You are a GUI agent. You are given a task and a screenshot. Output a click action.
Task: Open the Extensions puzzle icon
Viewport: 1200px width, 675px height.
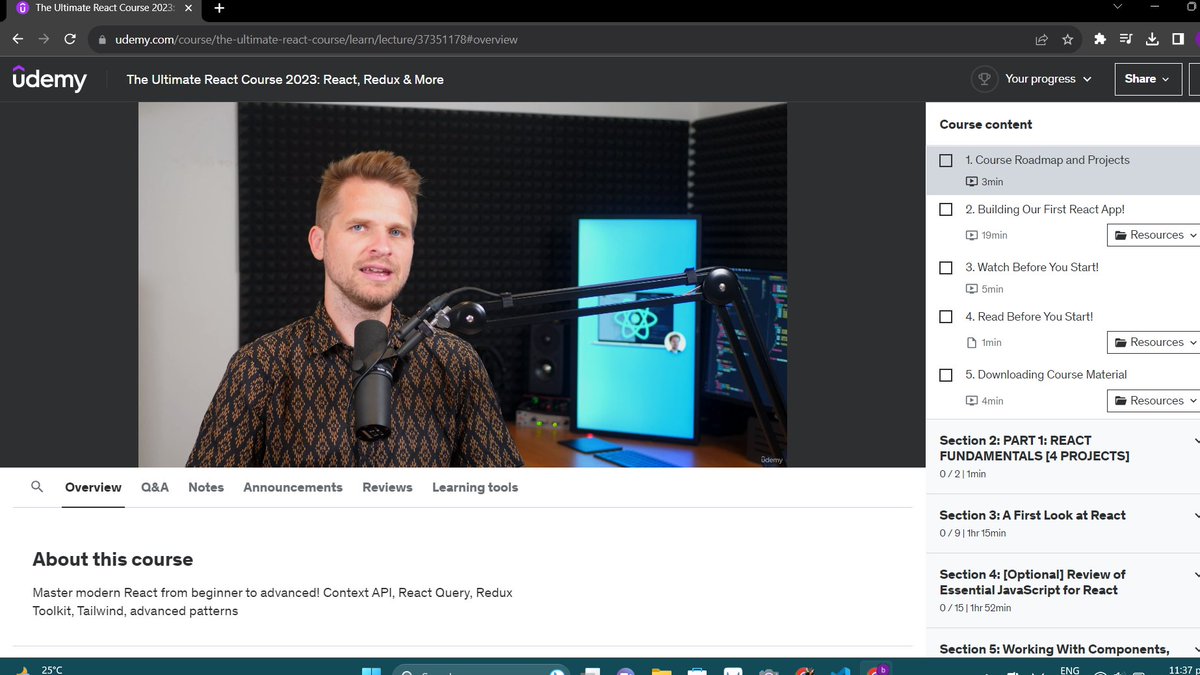pyautogui.click(x=1100, y=39)
